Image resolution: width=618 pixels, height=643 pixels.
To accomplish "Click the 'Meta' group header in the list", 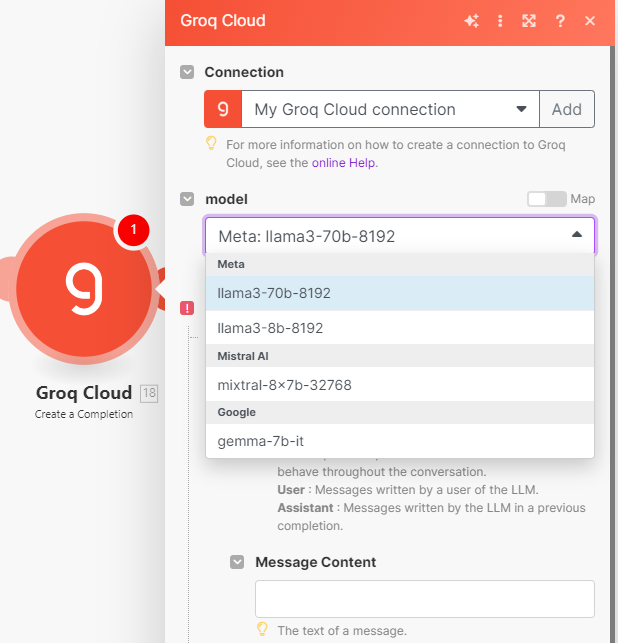I will point(400,264).
